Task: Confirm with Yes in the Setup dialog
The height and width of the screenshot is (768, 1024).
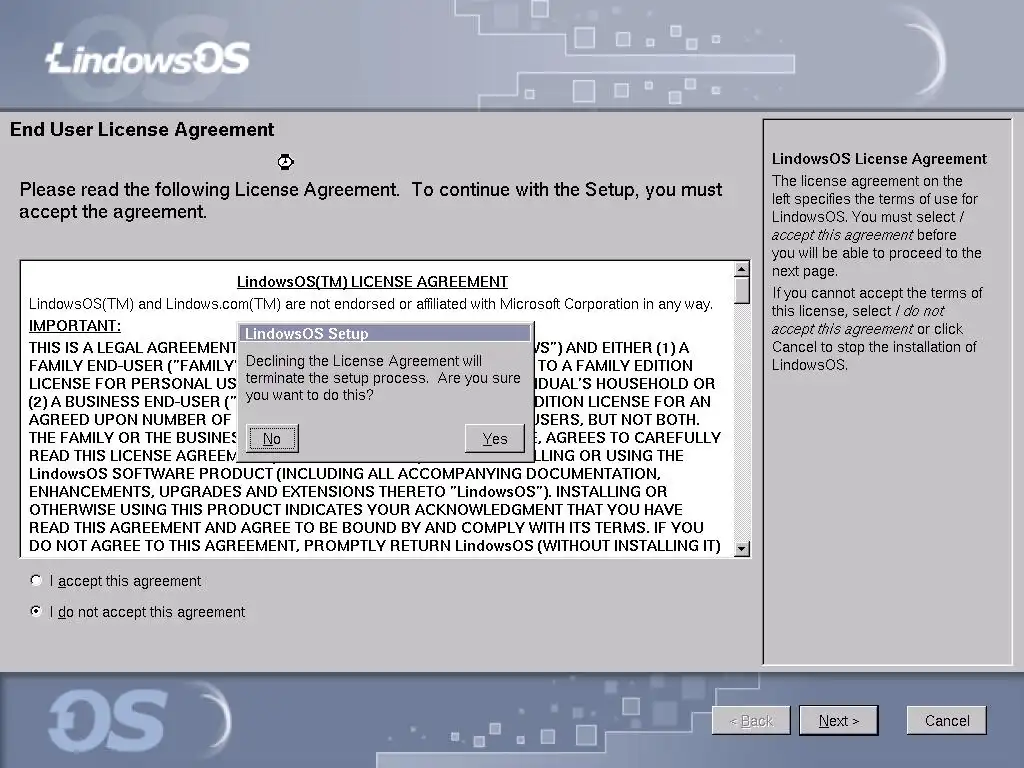Action: pyautogui.click(x=495, y=439)
